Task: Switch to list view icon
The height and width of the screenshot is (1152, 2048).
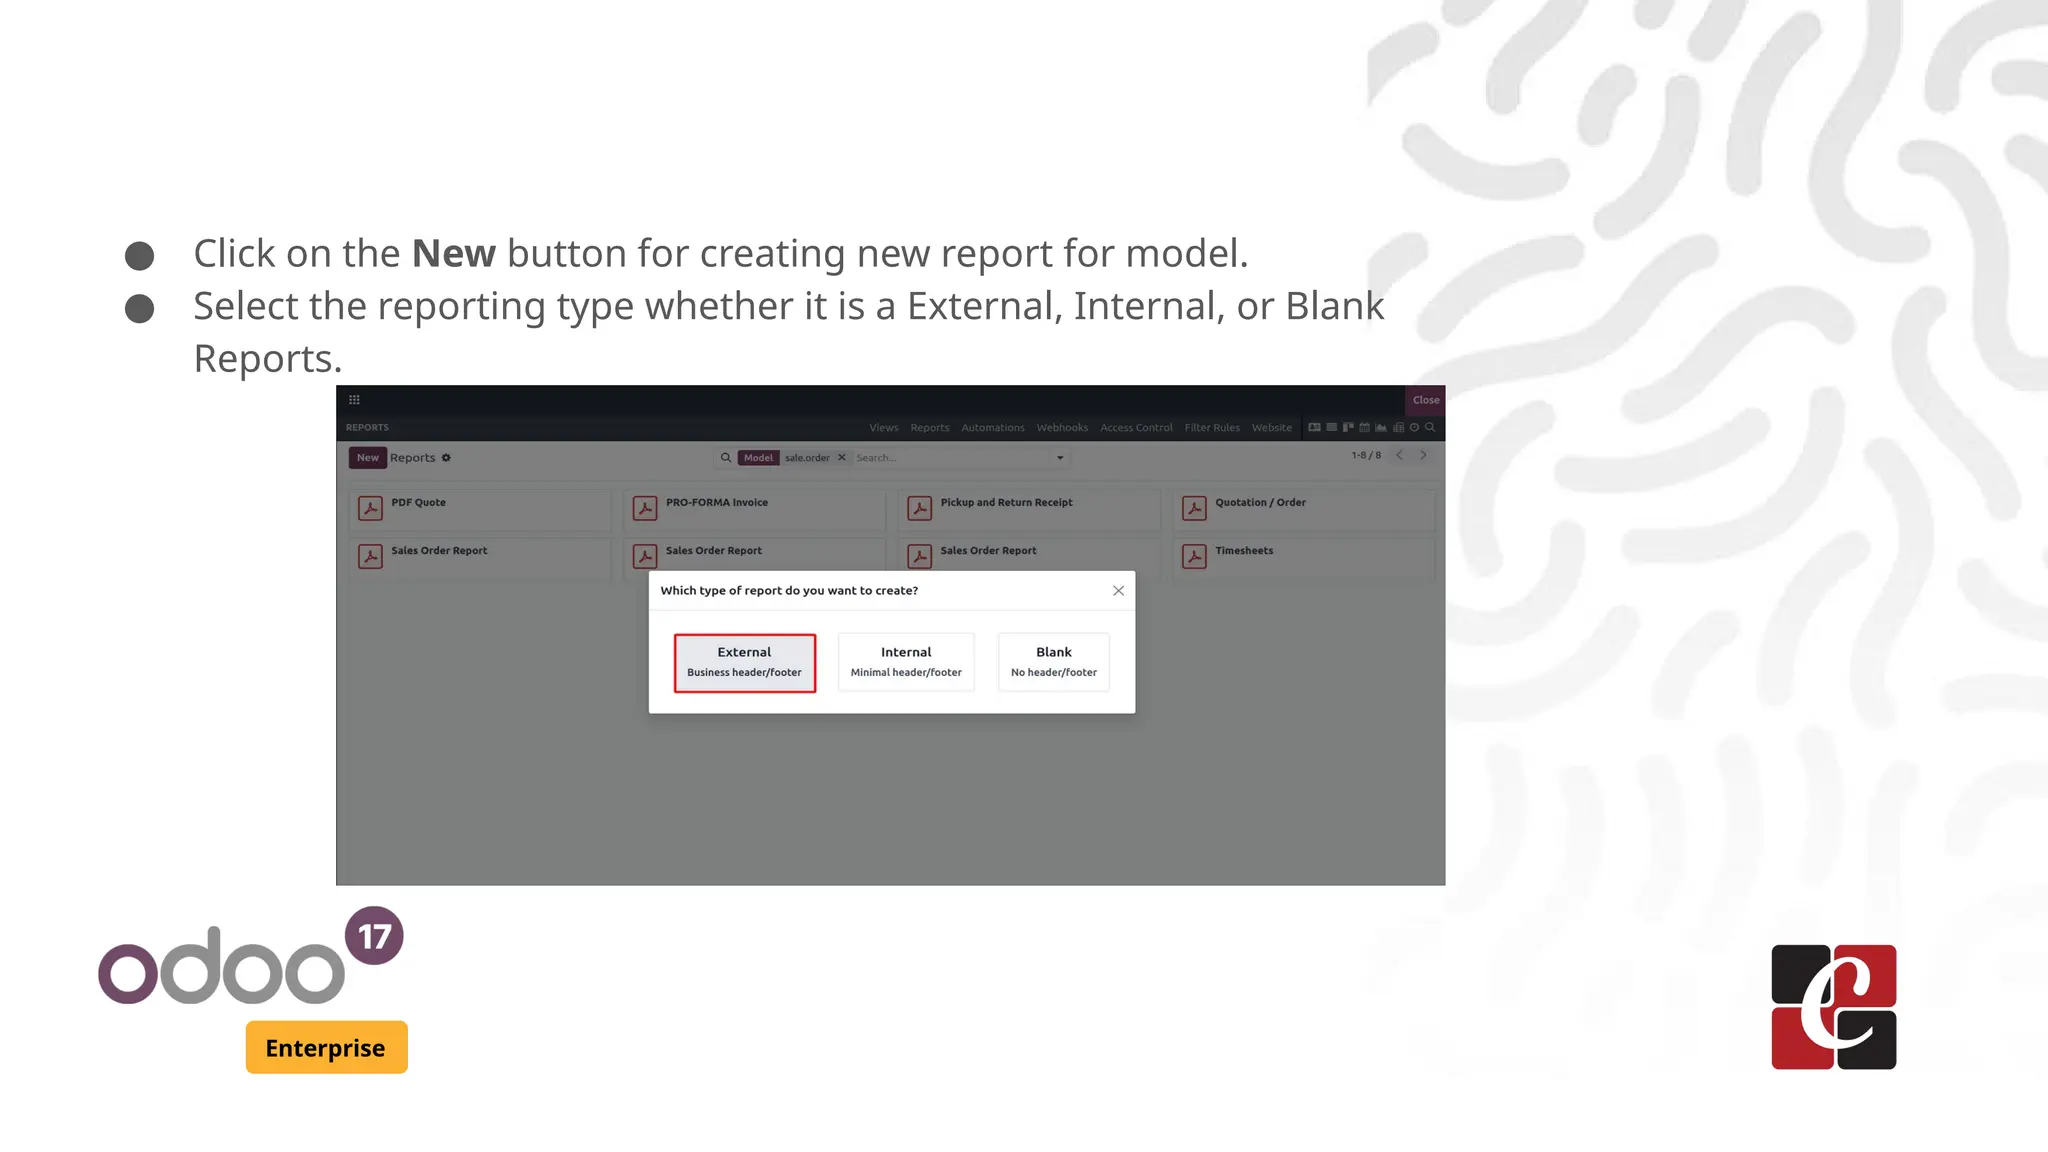Action: pos(1332,427)
